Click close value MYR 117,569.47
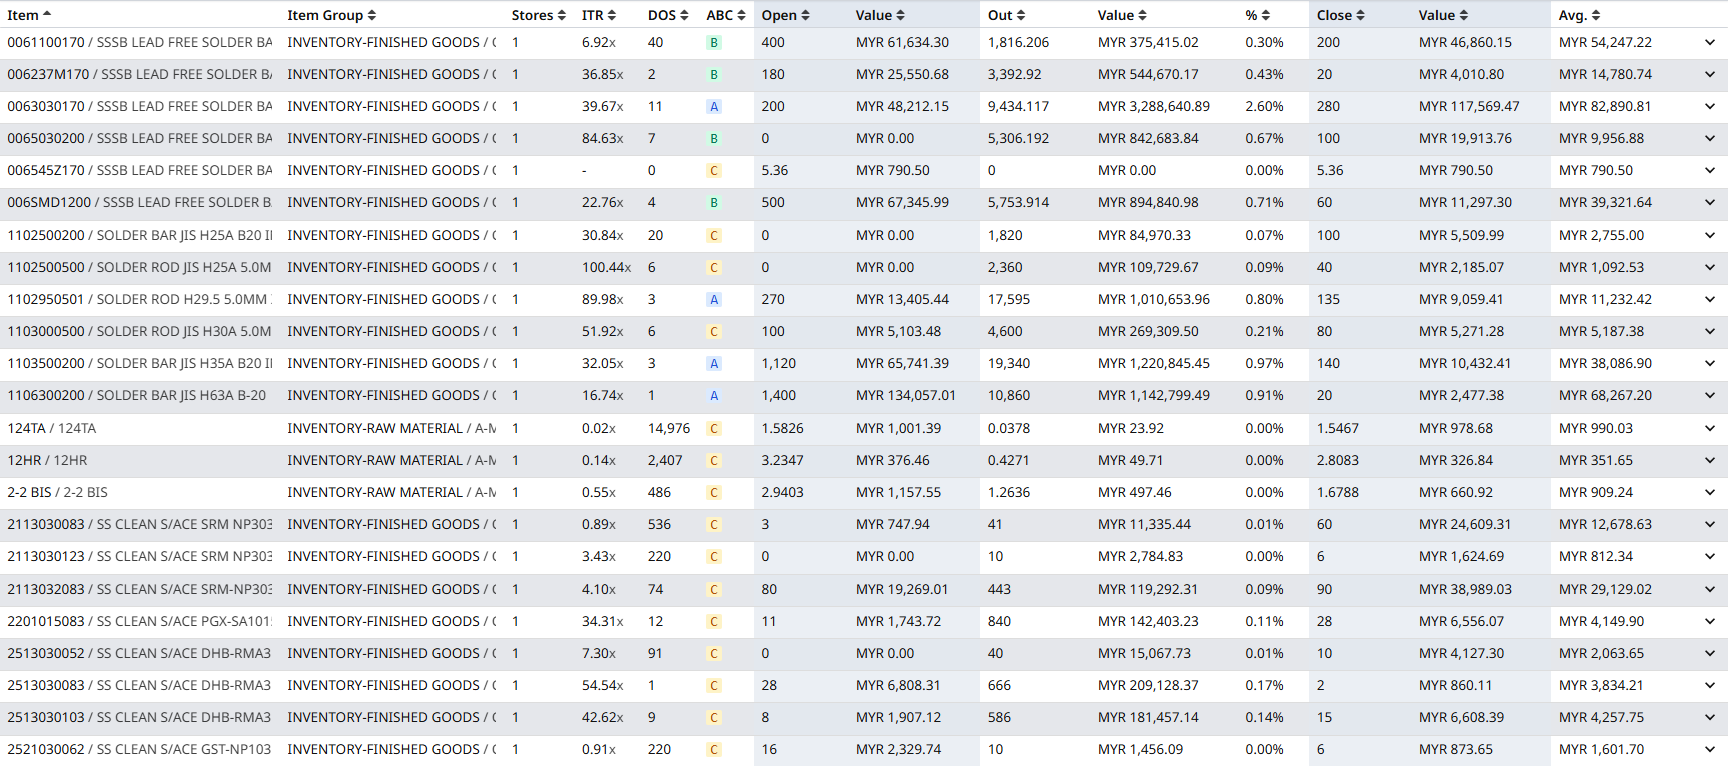Screen dimensions: 1728x766 pos(1469,106)
